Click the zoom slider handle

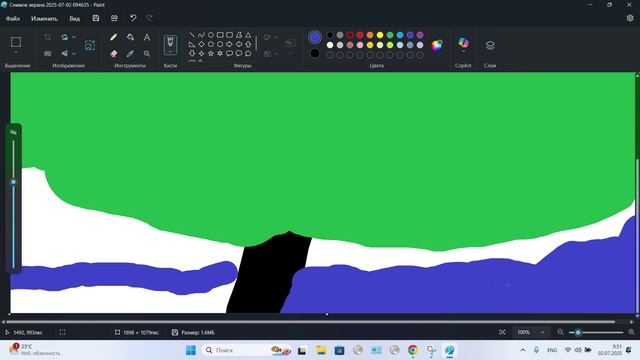tap(578, 332)
